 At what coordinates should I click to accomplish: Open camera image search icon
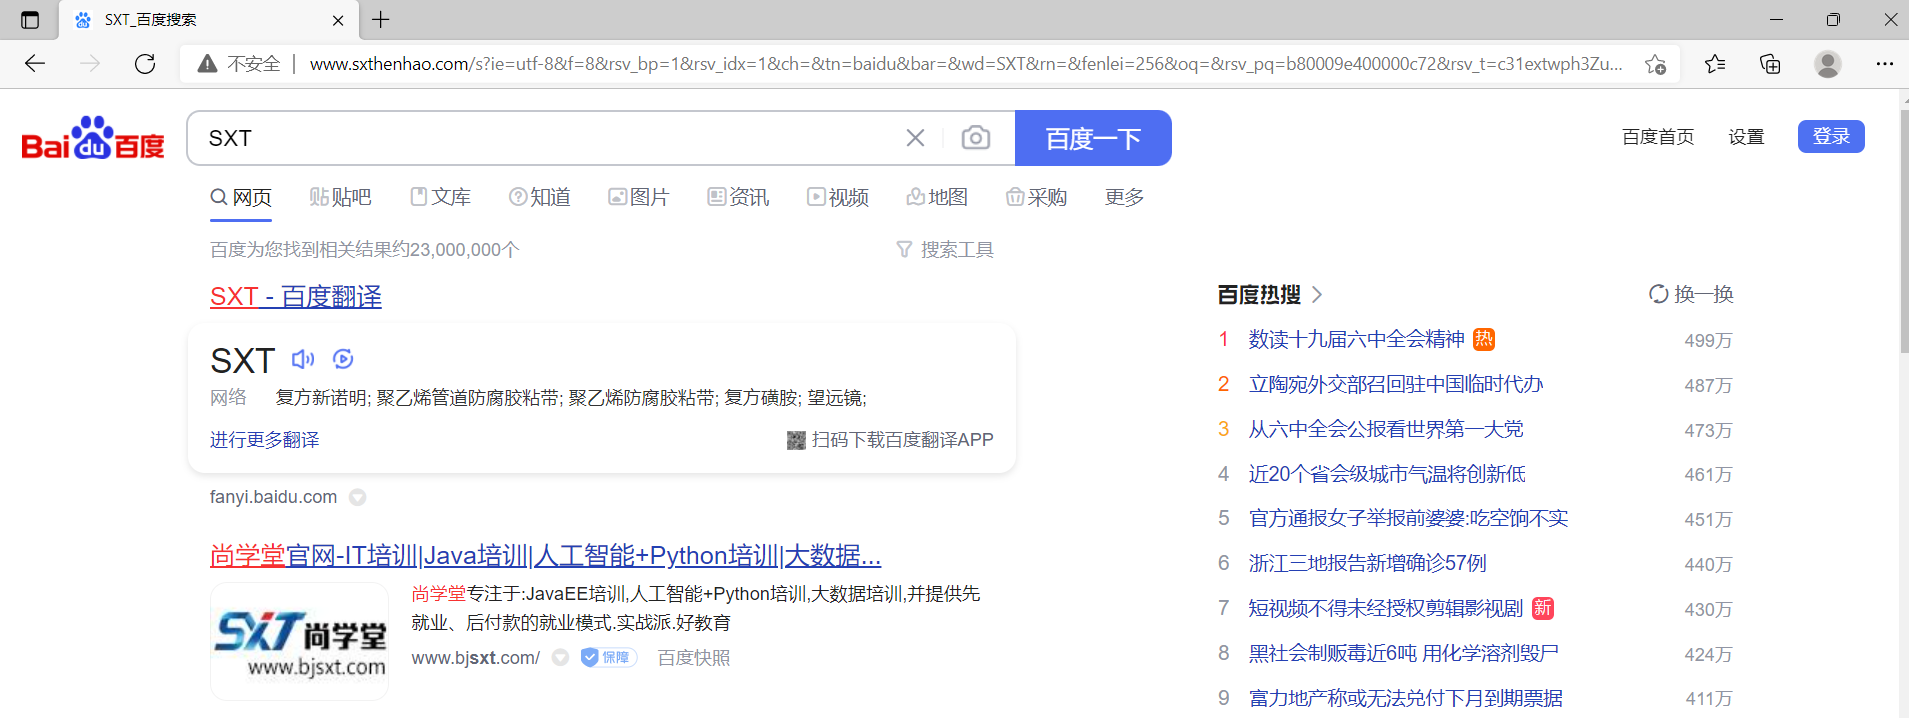pos(976,138)
